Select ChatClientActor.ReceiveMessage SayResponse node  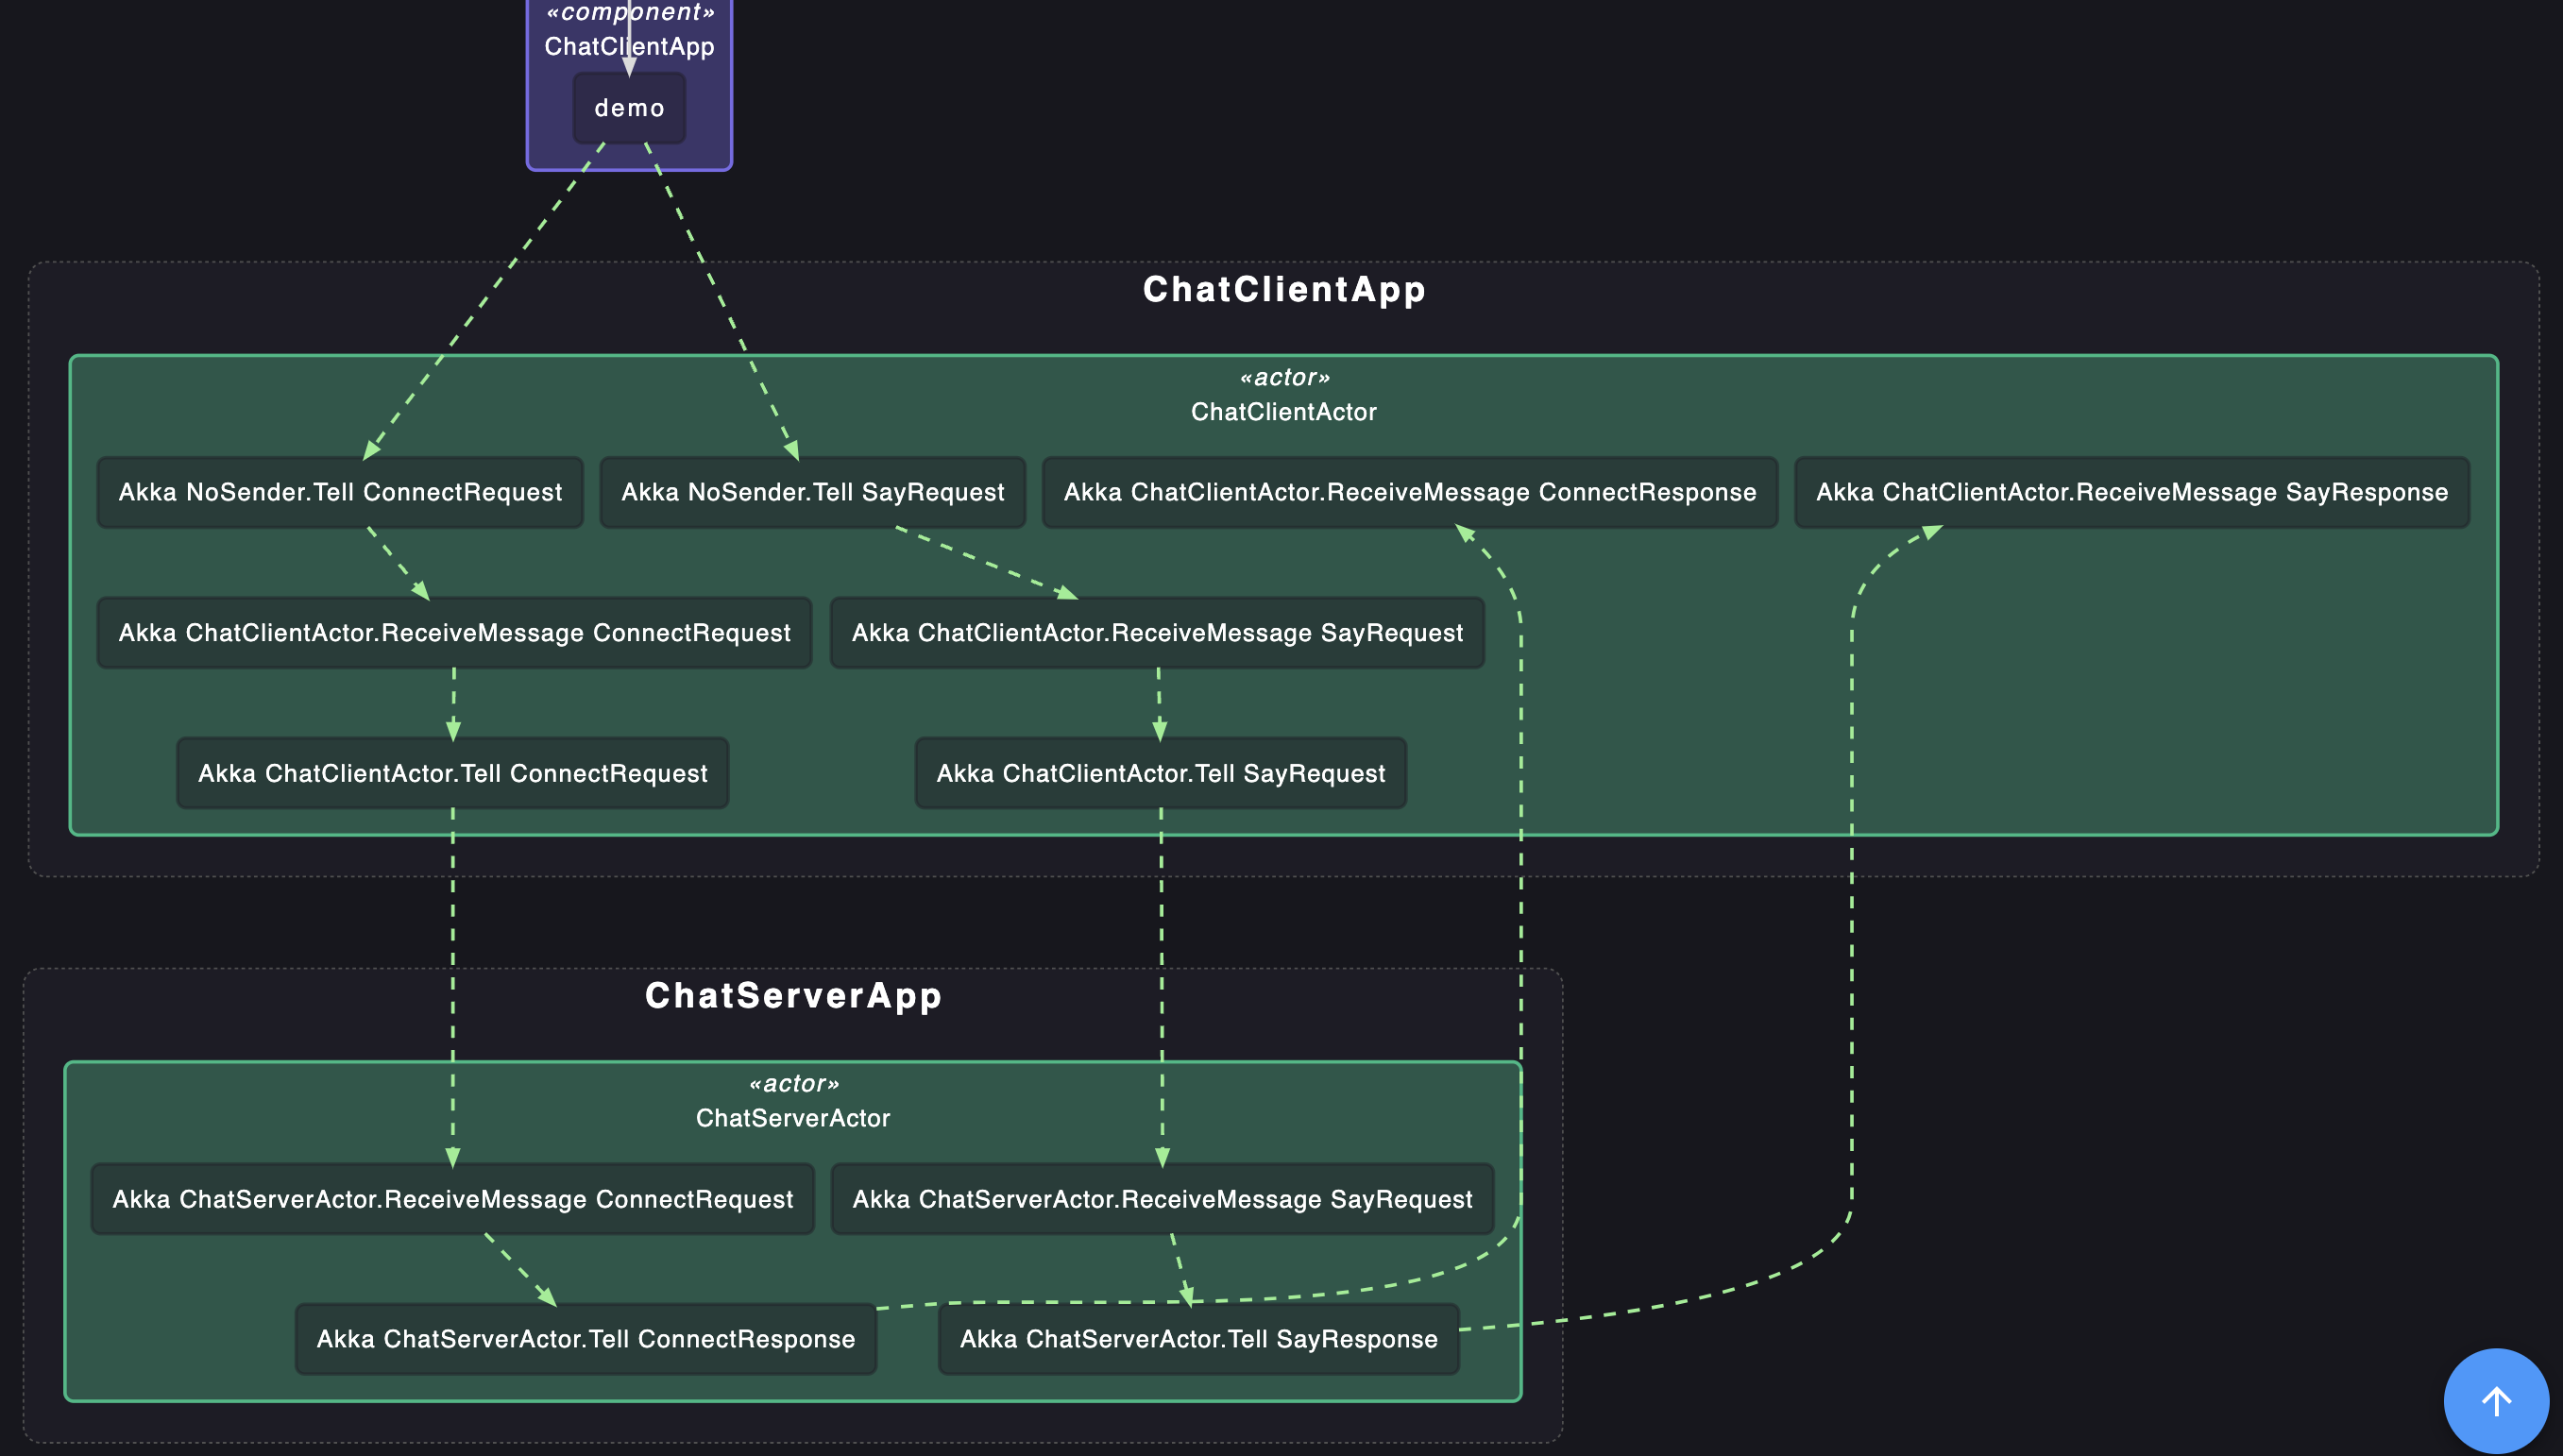click(2131, 492)
